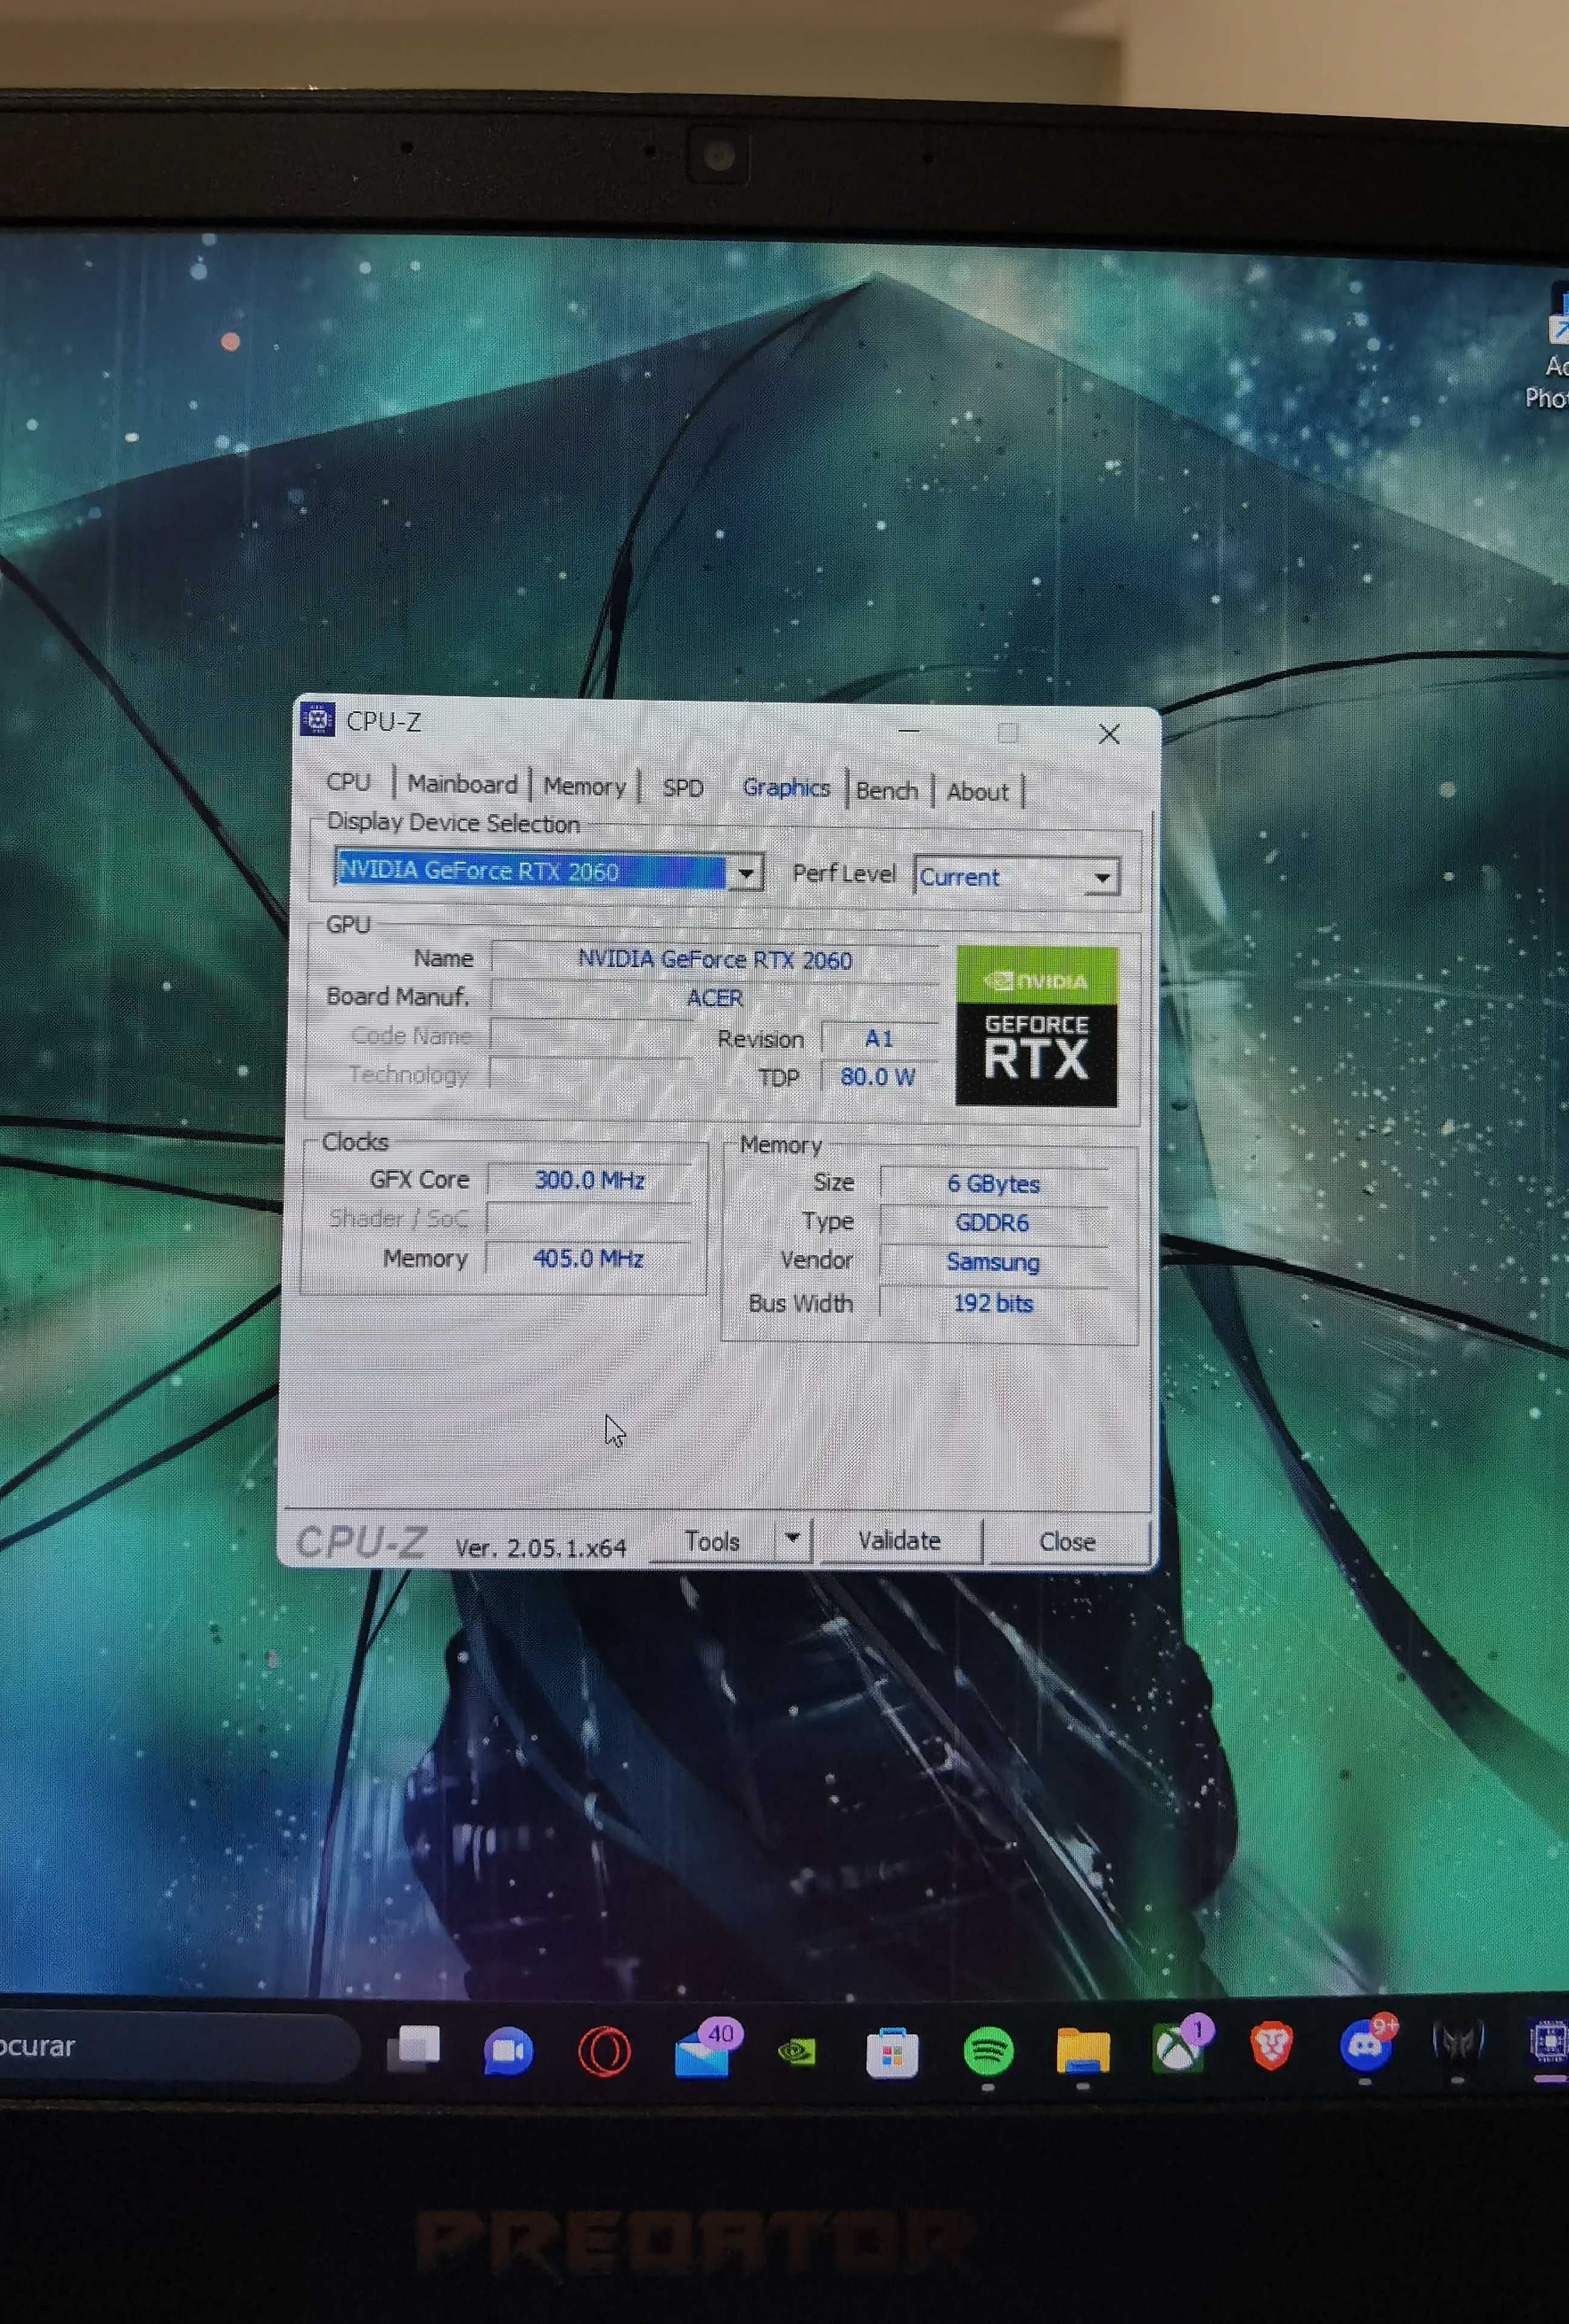
Task: Open File Explorer from taskbar
Action: (1083, 2052)
